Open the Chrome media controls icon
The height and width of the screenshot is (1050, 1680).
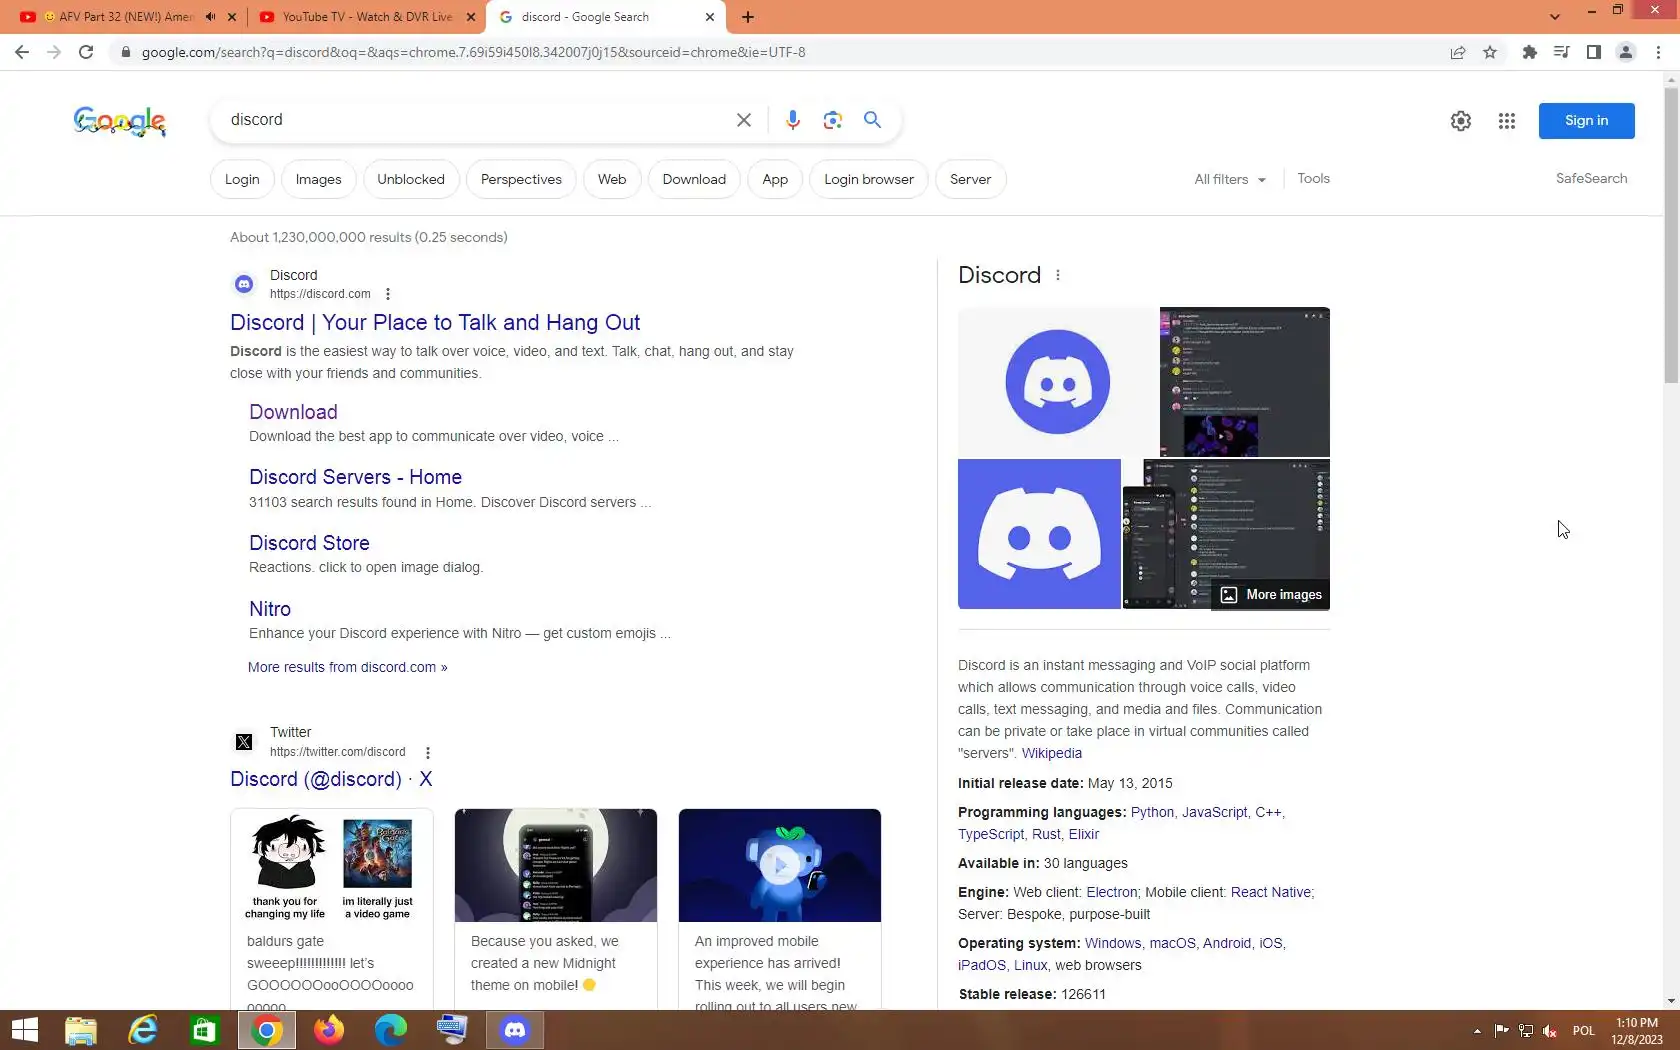(x=1561, y=52)
